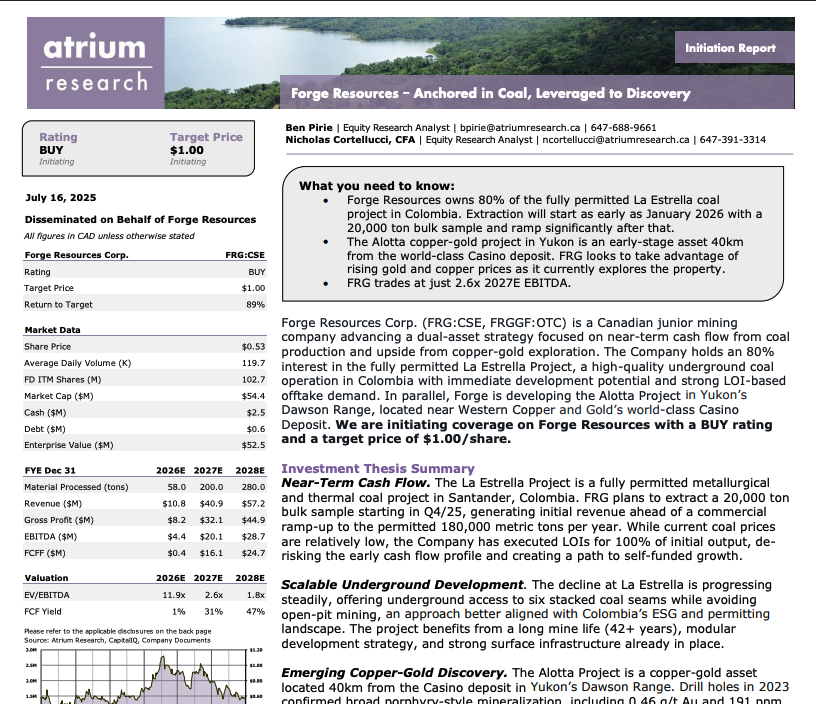Click the Return to Target value 89%

click(256, 304)
